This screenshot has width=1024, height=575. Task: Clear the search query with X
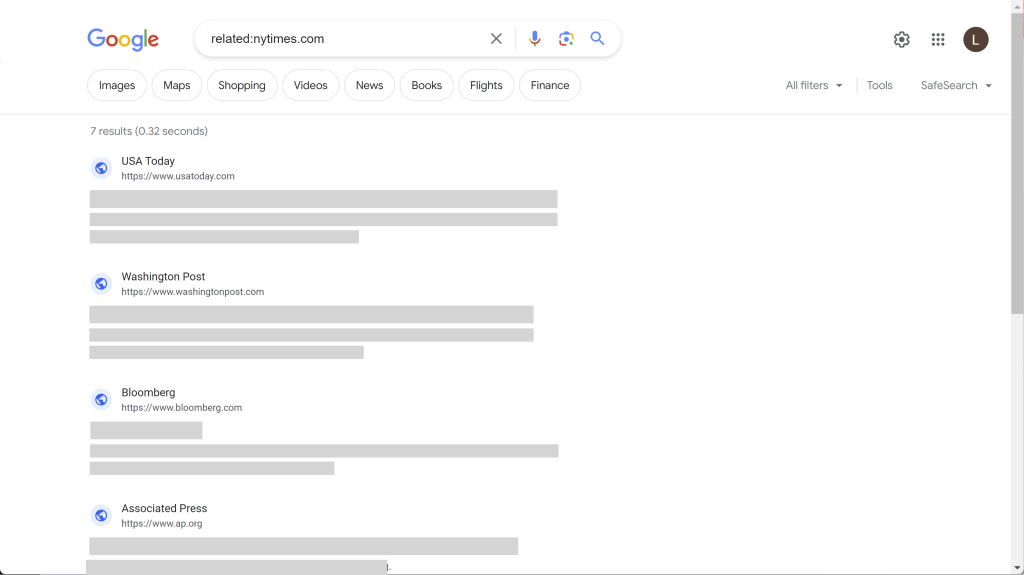496,39
